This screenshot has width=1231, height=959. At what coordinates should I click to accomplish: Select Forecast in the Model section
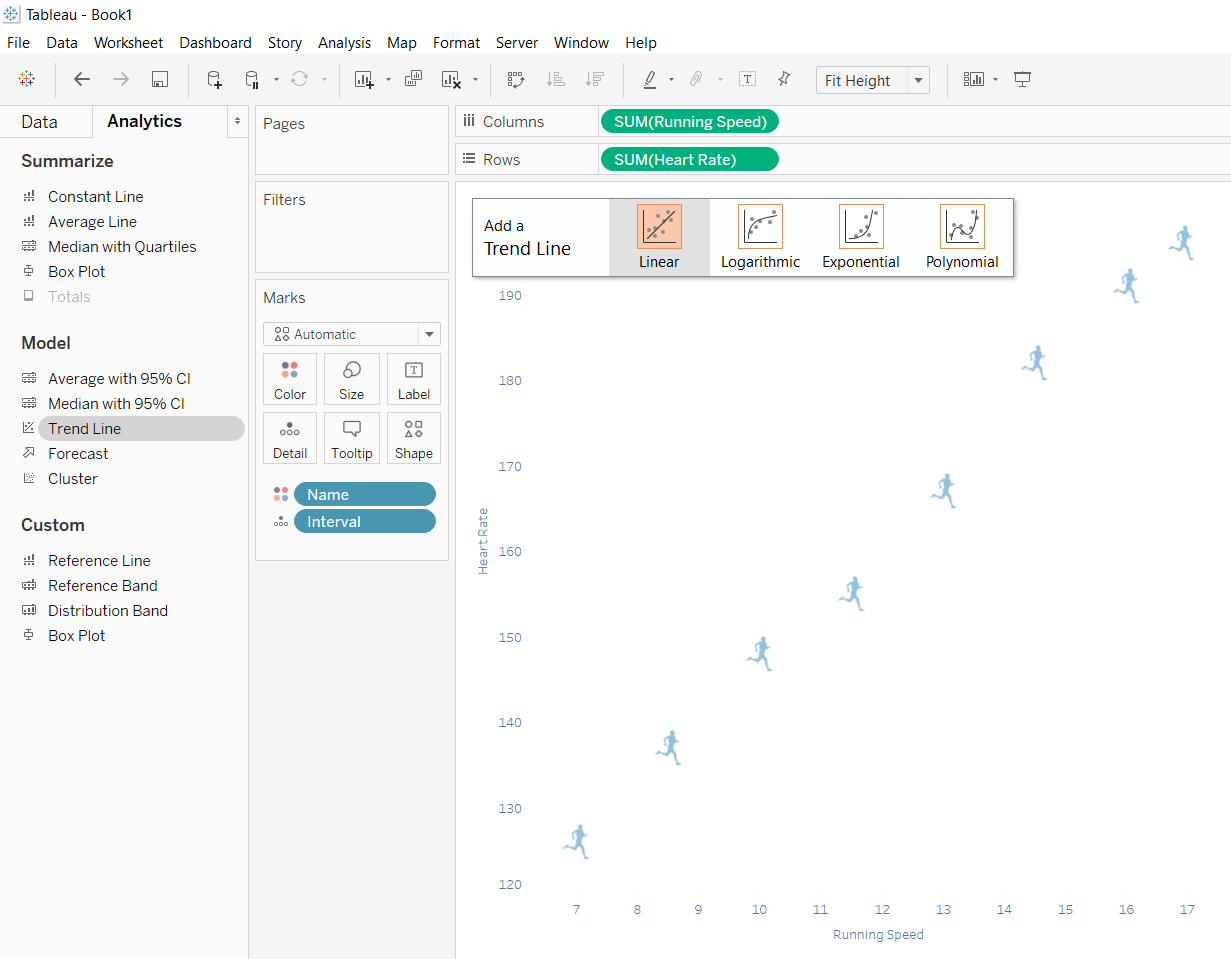[x=78, y=454]
